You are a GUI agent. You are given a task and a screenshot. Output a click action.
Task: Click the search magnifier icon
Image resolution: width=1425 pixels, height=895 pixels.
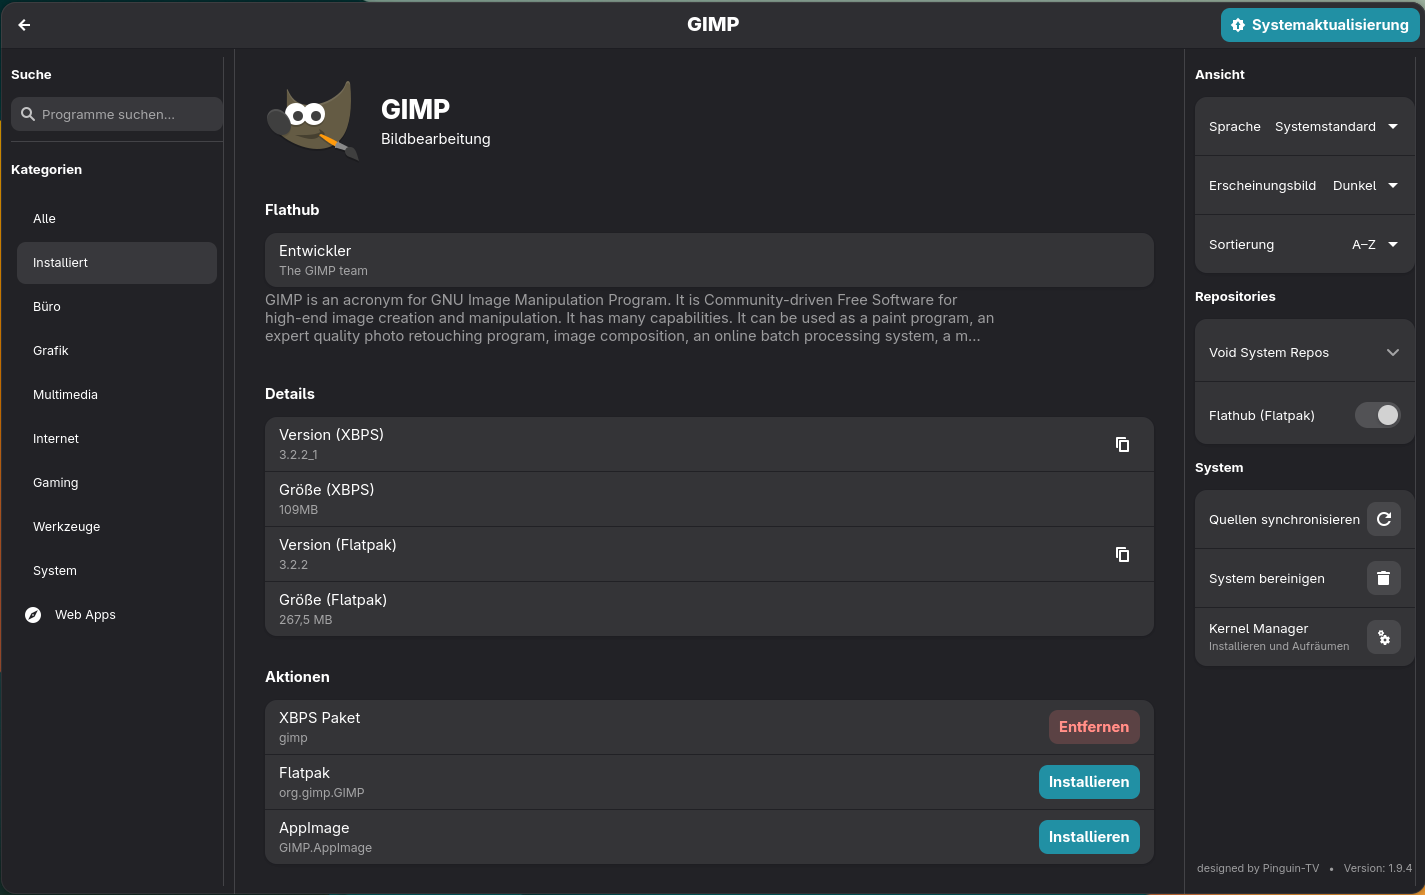[28, 114]
